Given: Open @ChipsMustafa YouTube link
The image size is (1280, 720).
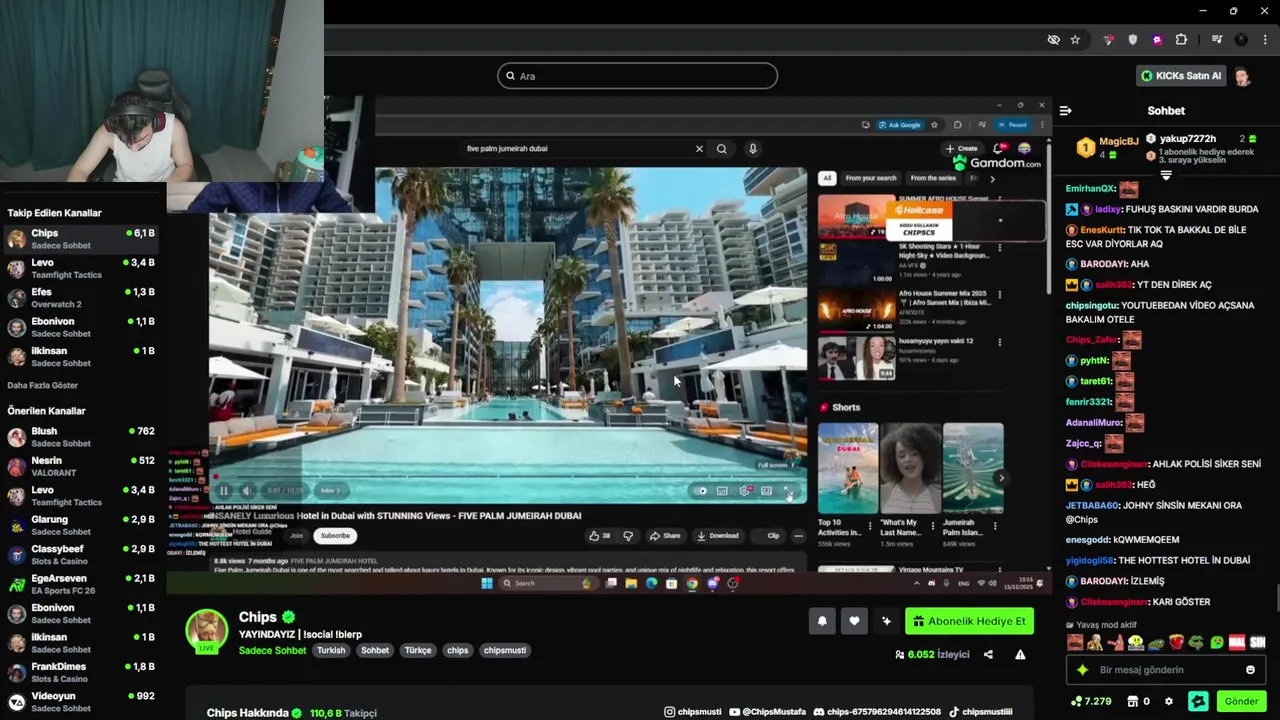Looking at the screenshot, I should pyautogui.click(x=767, y=712).
